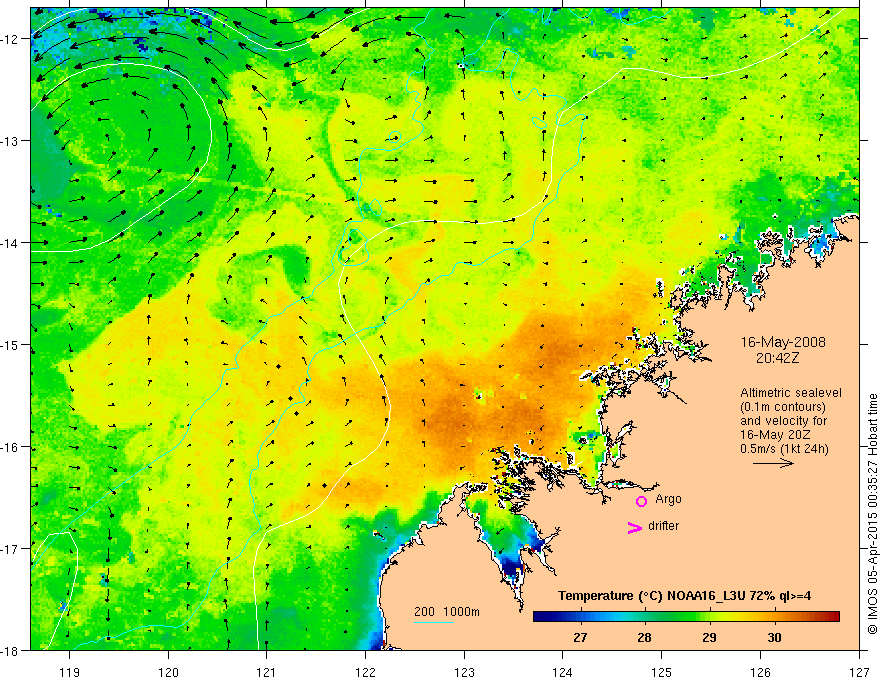
Task: Click the longitude label 121
Action: click(267, 672)
